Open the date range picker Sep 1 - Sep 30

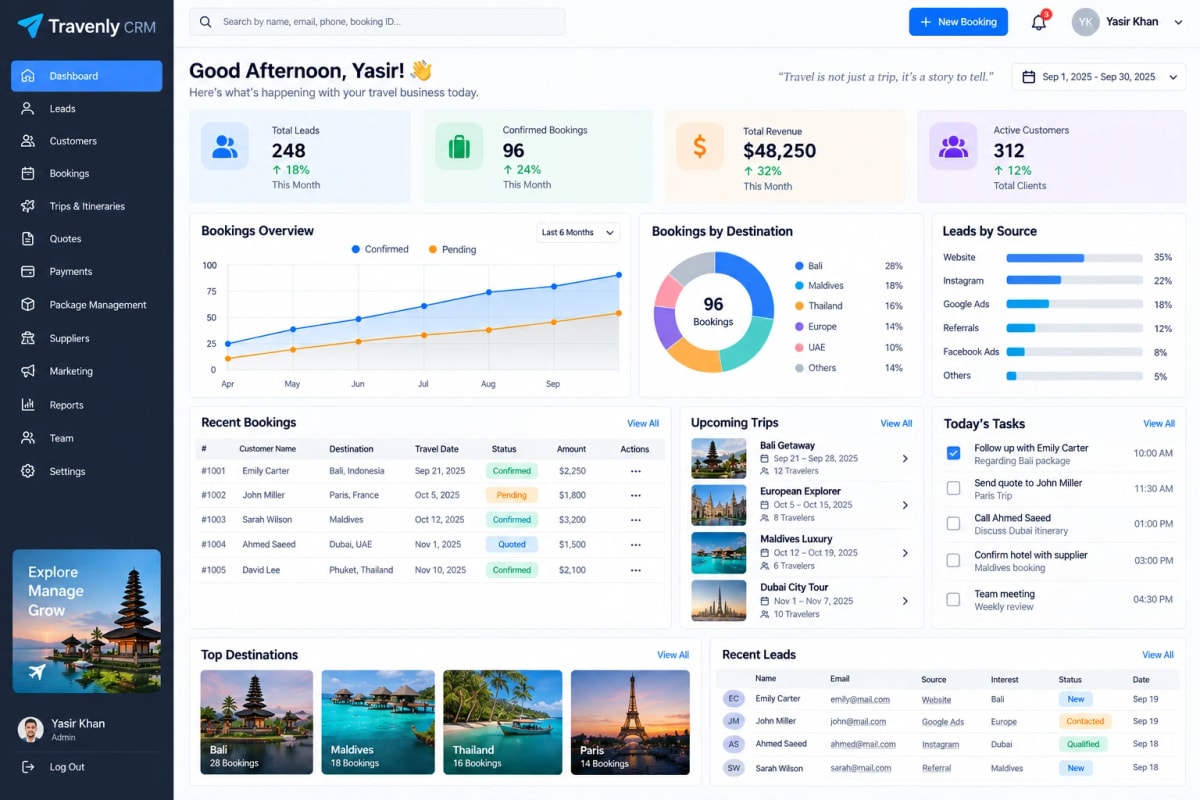pyautogui.click(x=1098, y=77)
